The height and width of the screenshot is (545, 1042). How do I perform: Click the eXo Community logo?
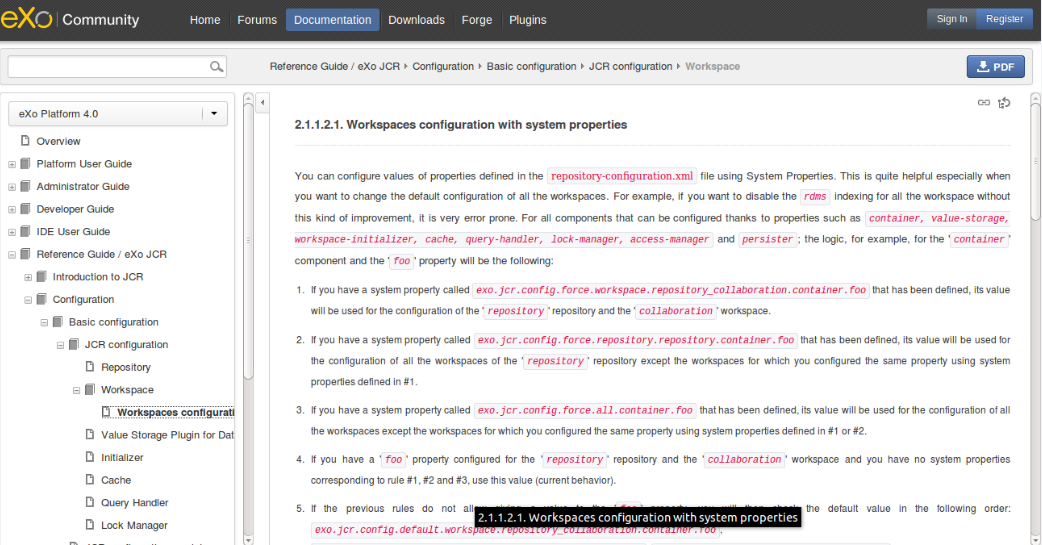[70, 19]
